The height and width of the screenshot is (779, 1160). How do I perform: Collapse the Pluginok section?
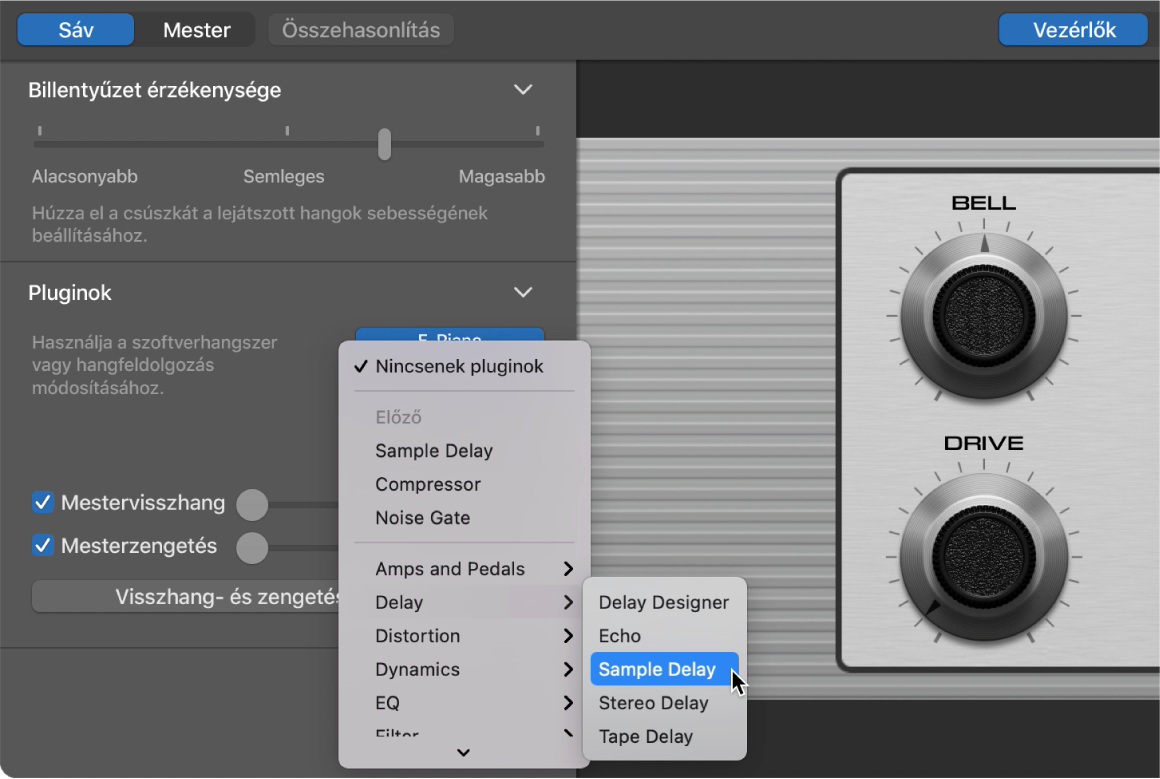click(x=521, y=292)
